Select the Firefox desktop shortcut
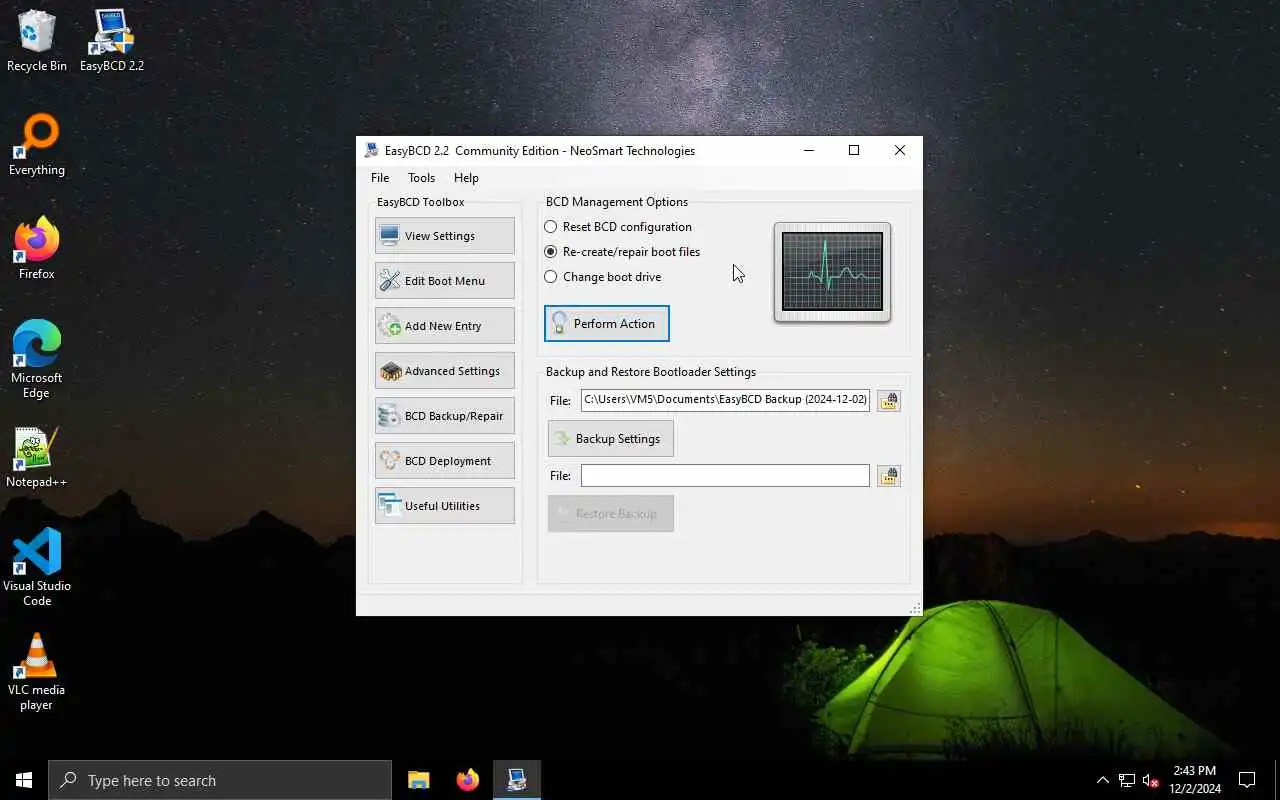The width and height of the screenshot is (1280, 800). pyautogui.click(x=37, y=248)
